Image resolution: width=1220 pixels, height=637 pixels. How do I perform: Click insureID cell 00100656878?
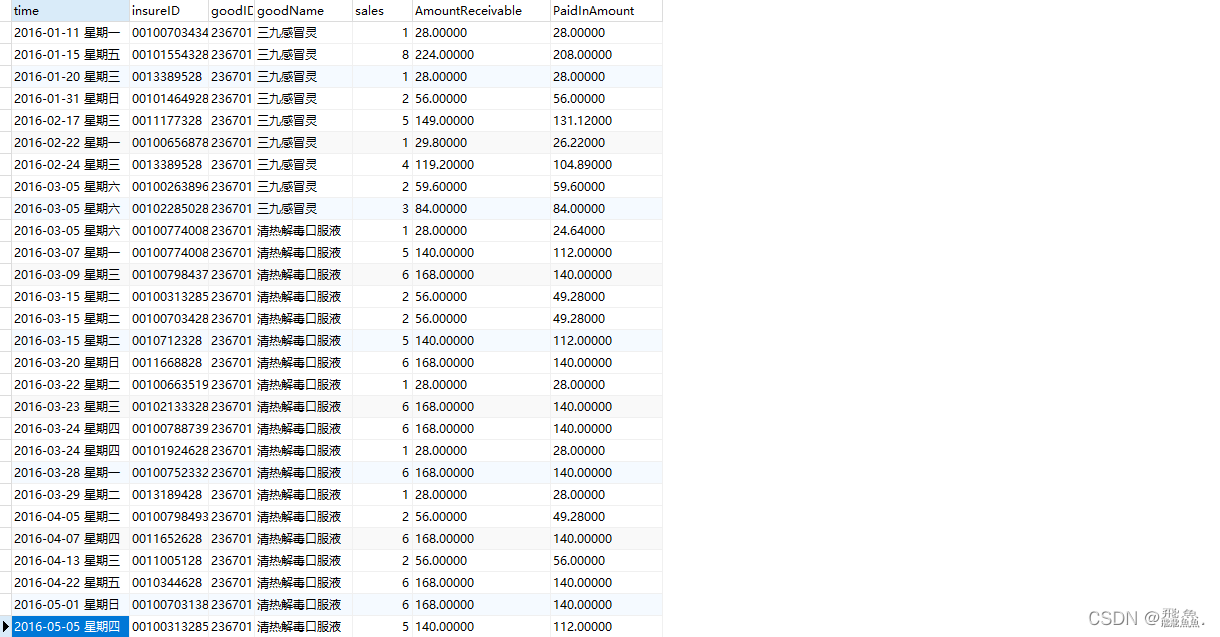(170, 143)
